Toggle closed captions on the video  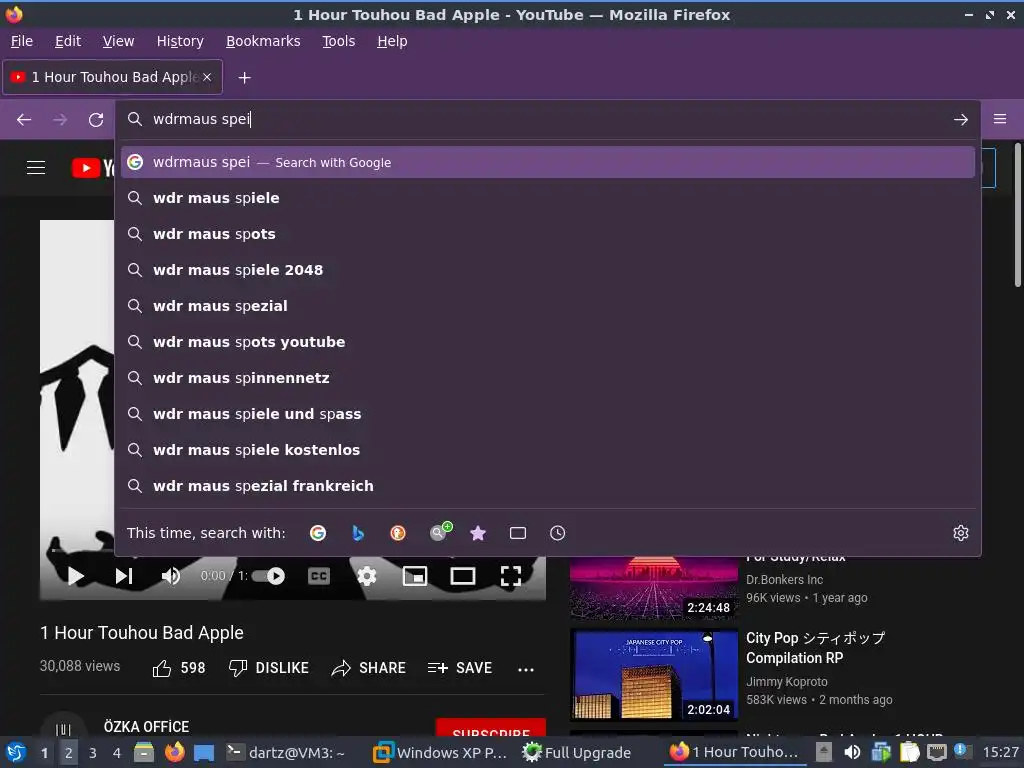tap(319, 576)
